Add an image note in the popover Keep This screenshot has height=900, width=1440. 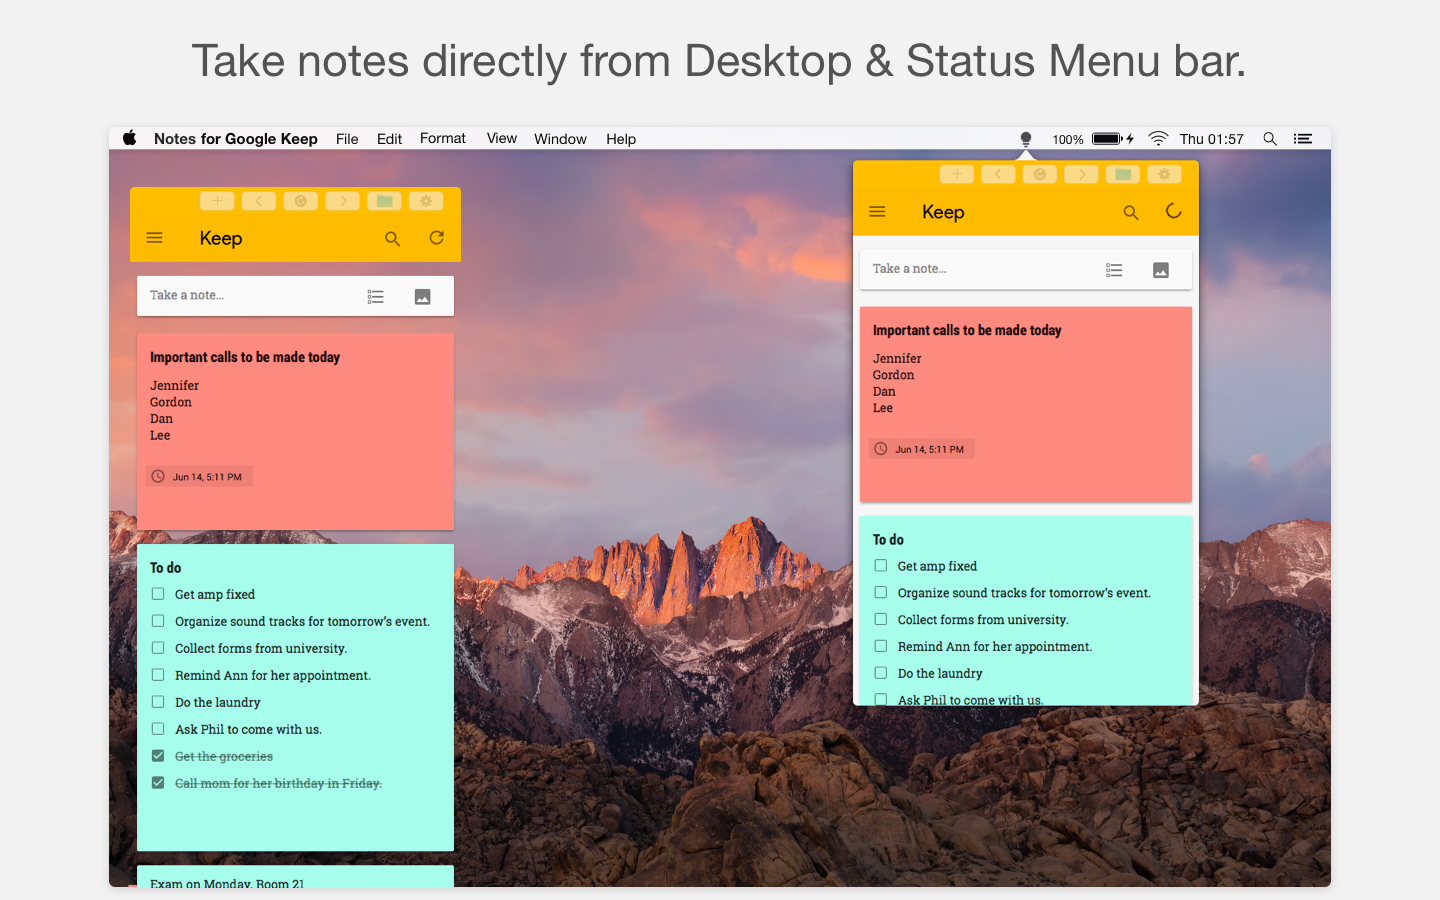click(x=1161, y=270)
